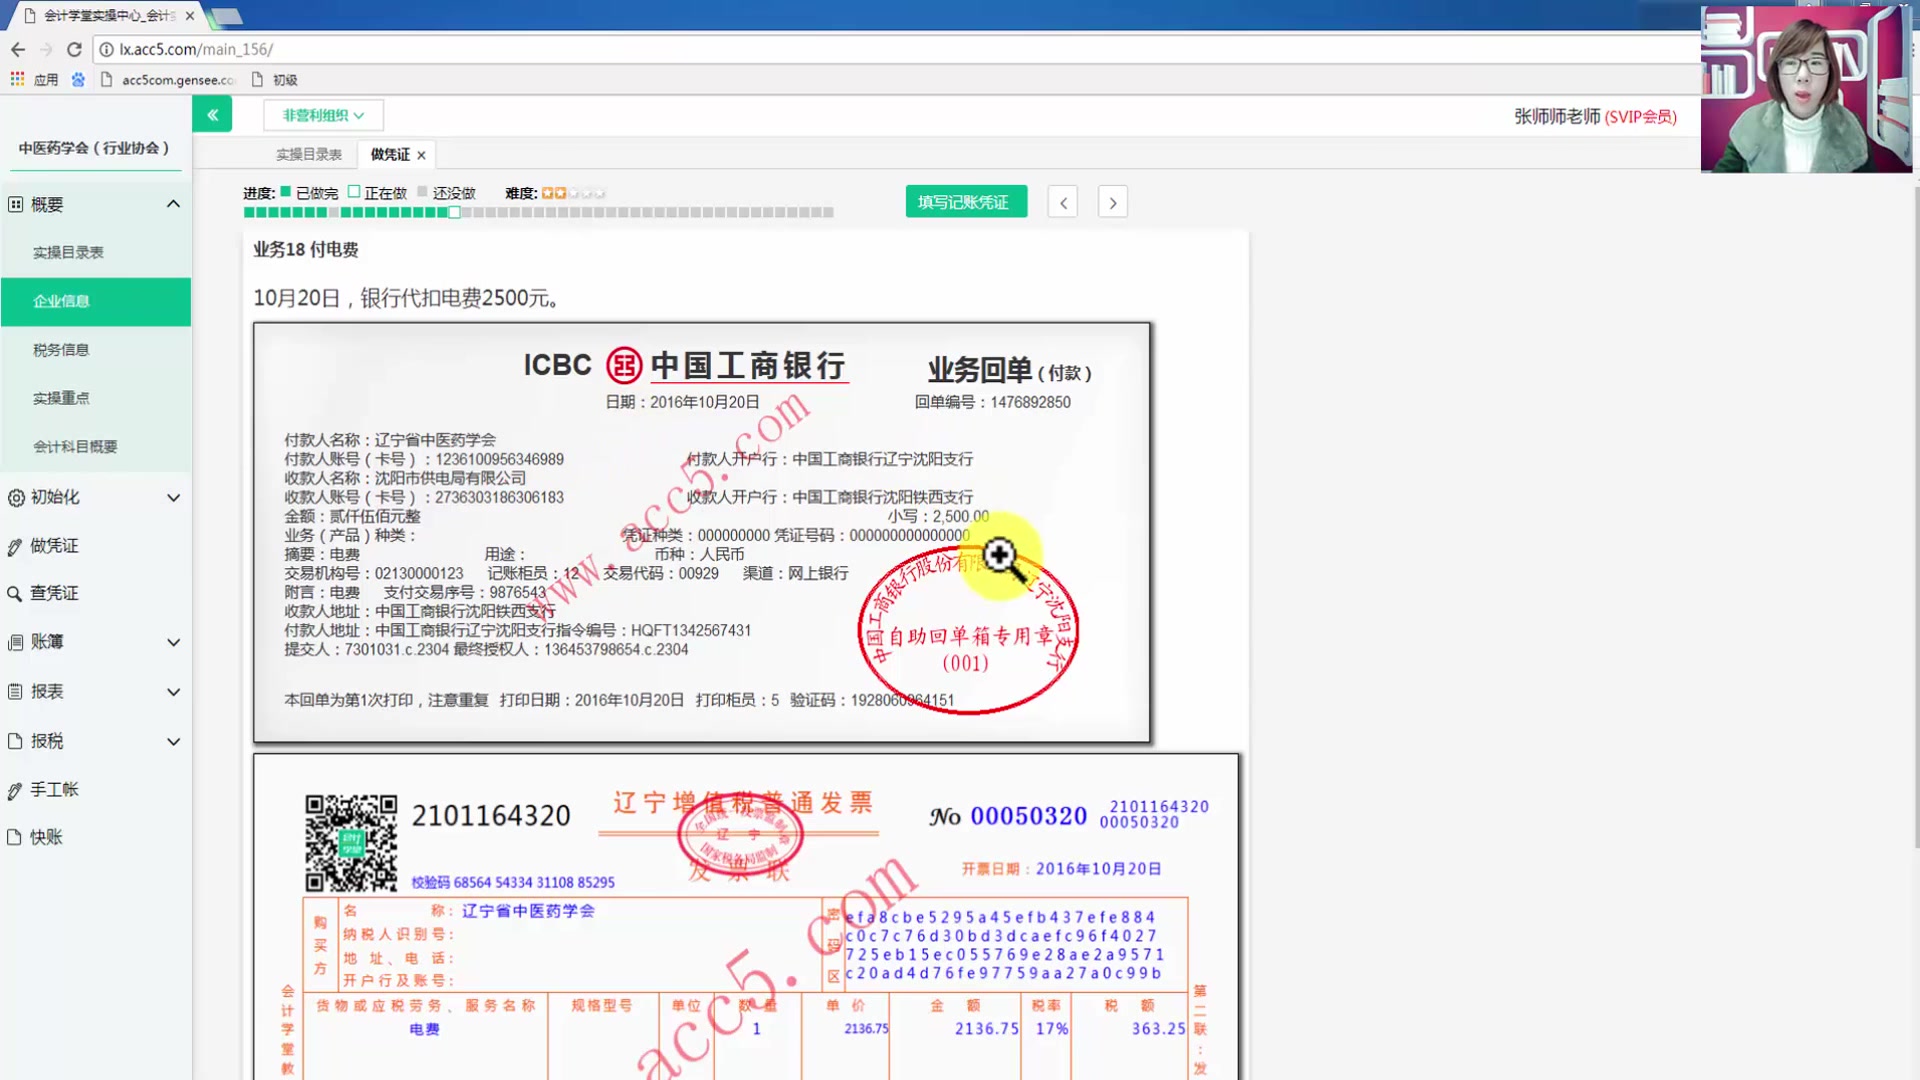Click the 报表 list icon
This screenshot has height=1080, width=1920.
(x=15, y=691)
